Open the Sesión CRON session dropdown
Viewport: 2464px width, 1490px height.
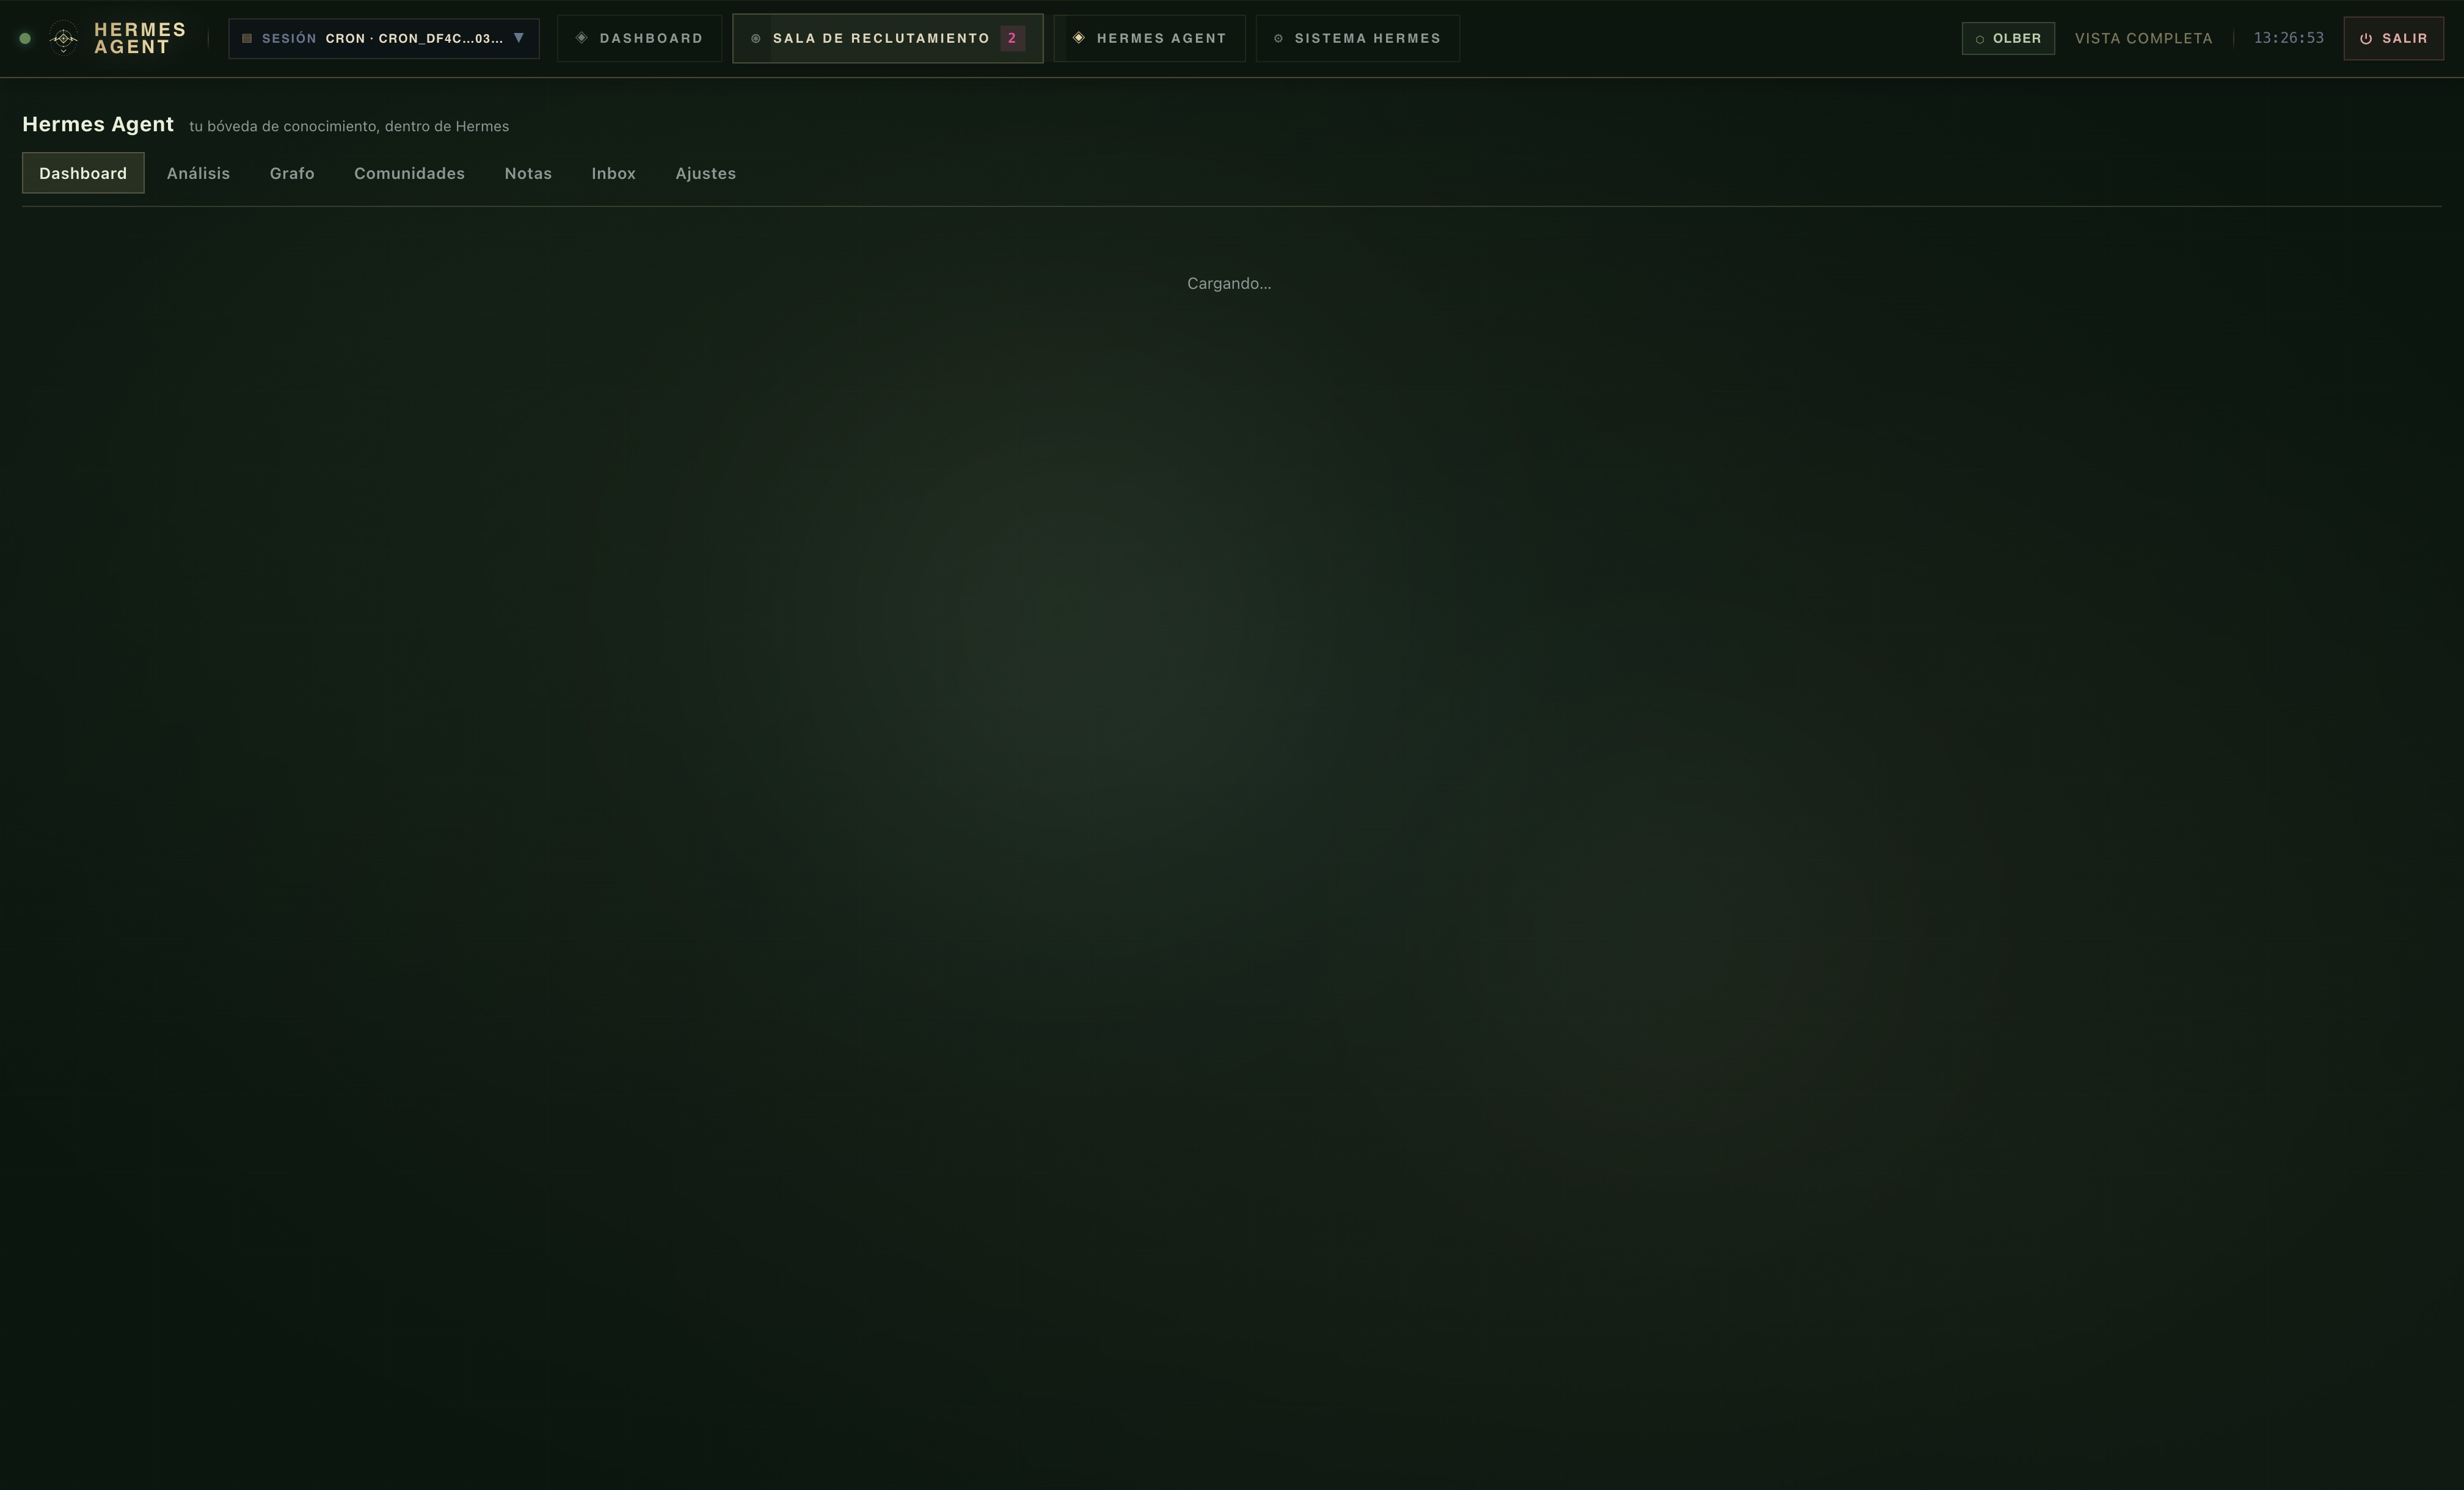(x=383, y=38)
